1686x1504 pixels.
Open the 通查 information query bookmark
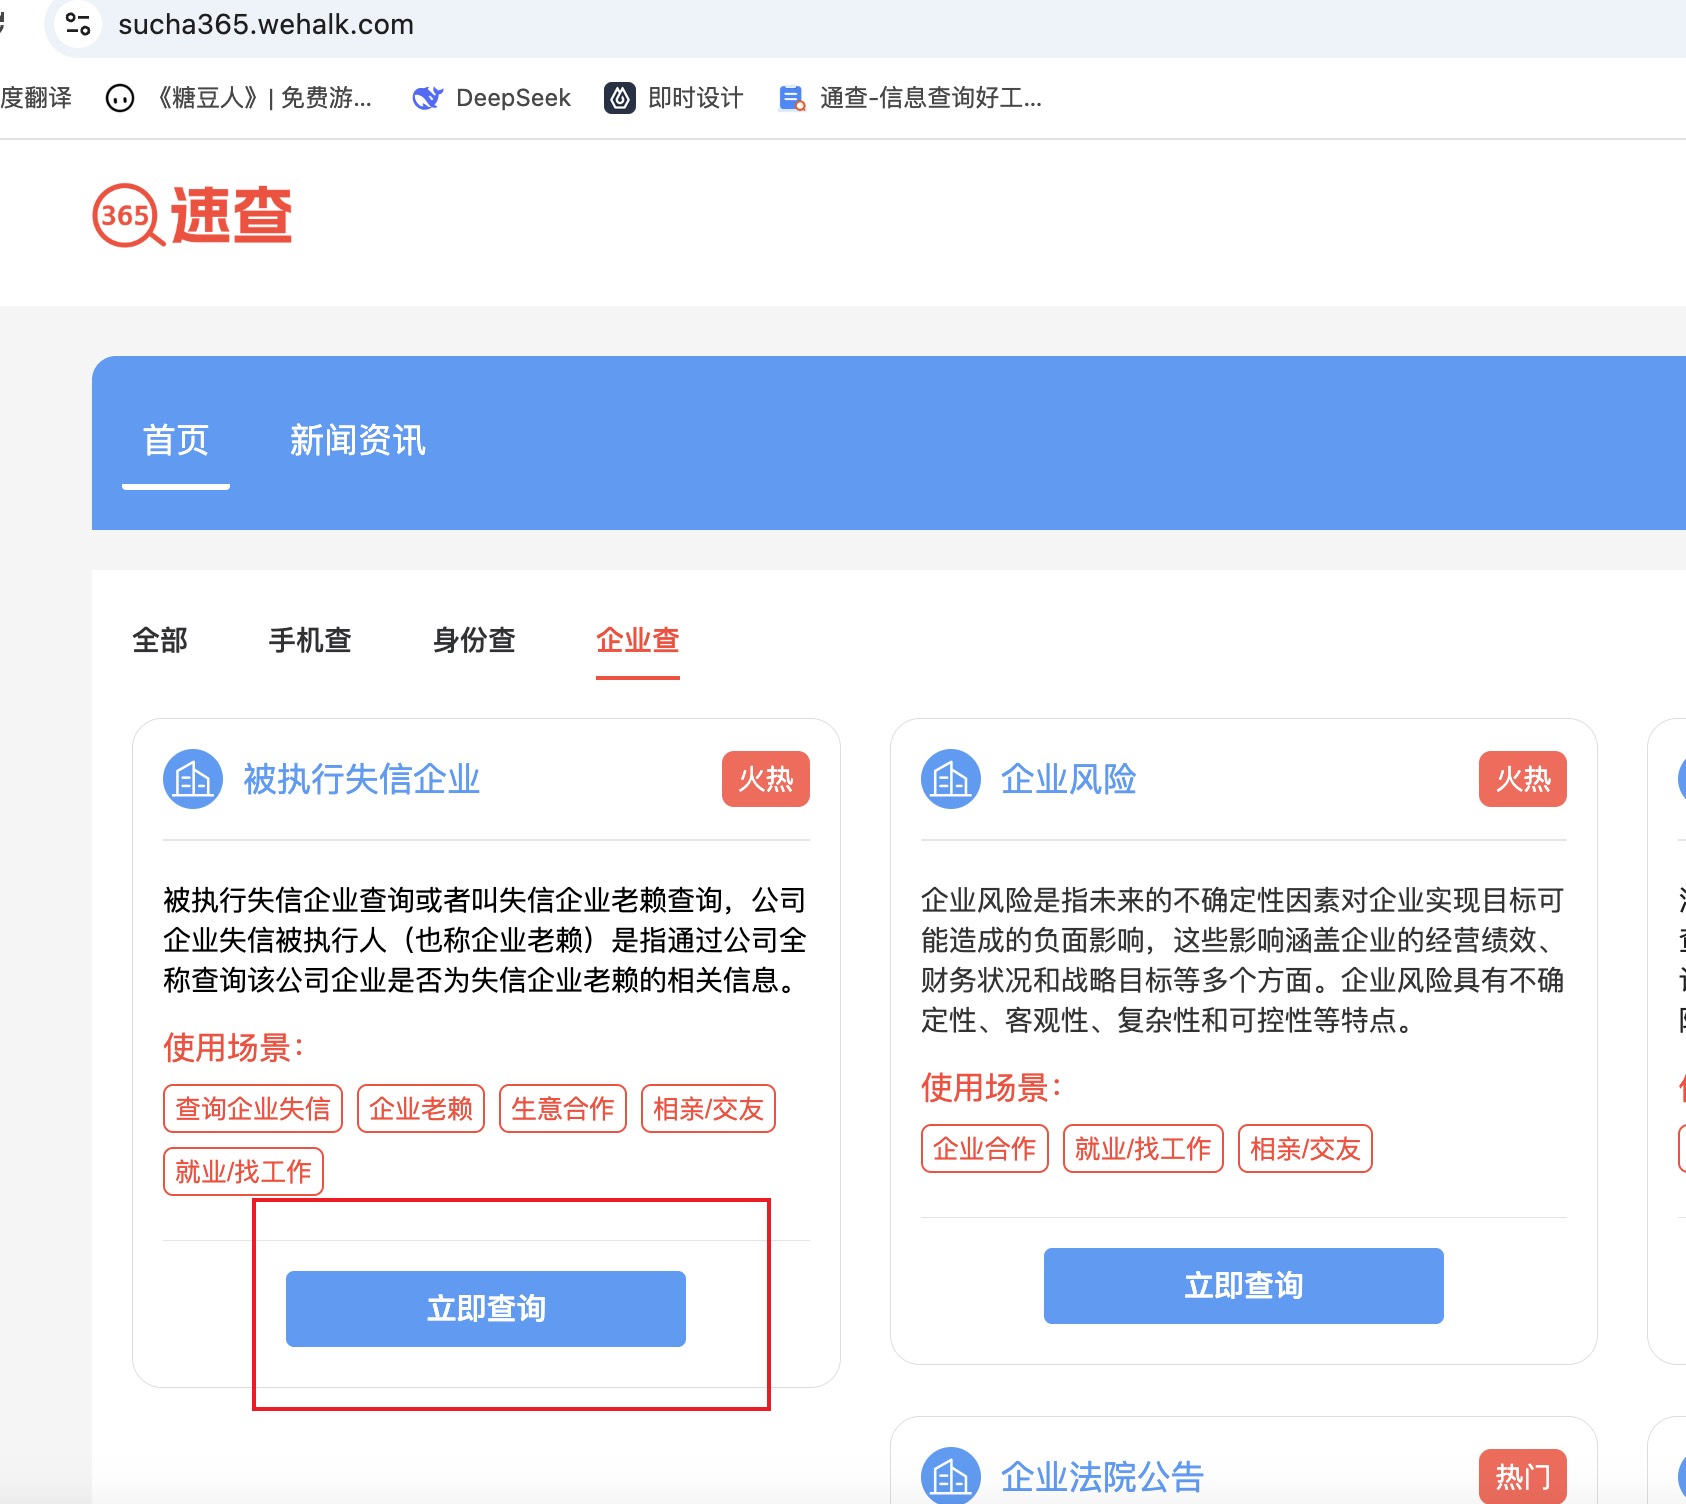[x=911, y=98]
